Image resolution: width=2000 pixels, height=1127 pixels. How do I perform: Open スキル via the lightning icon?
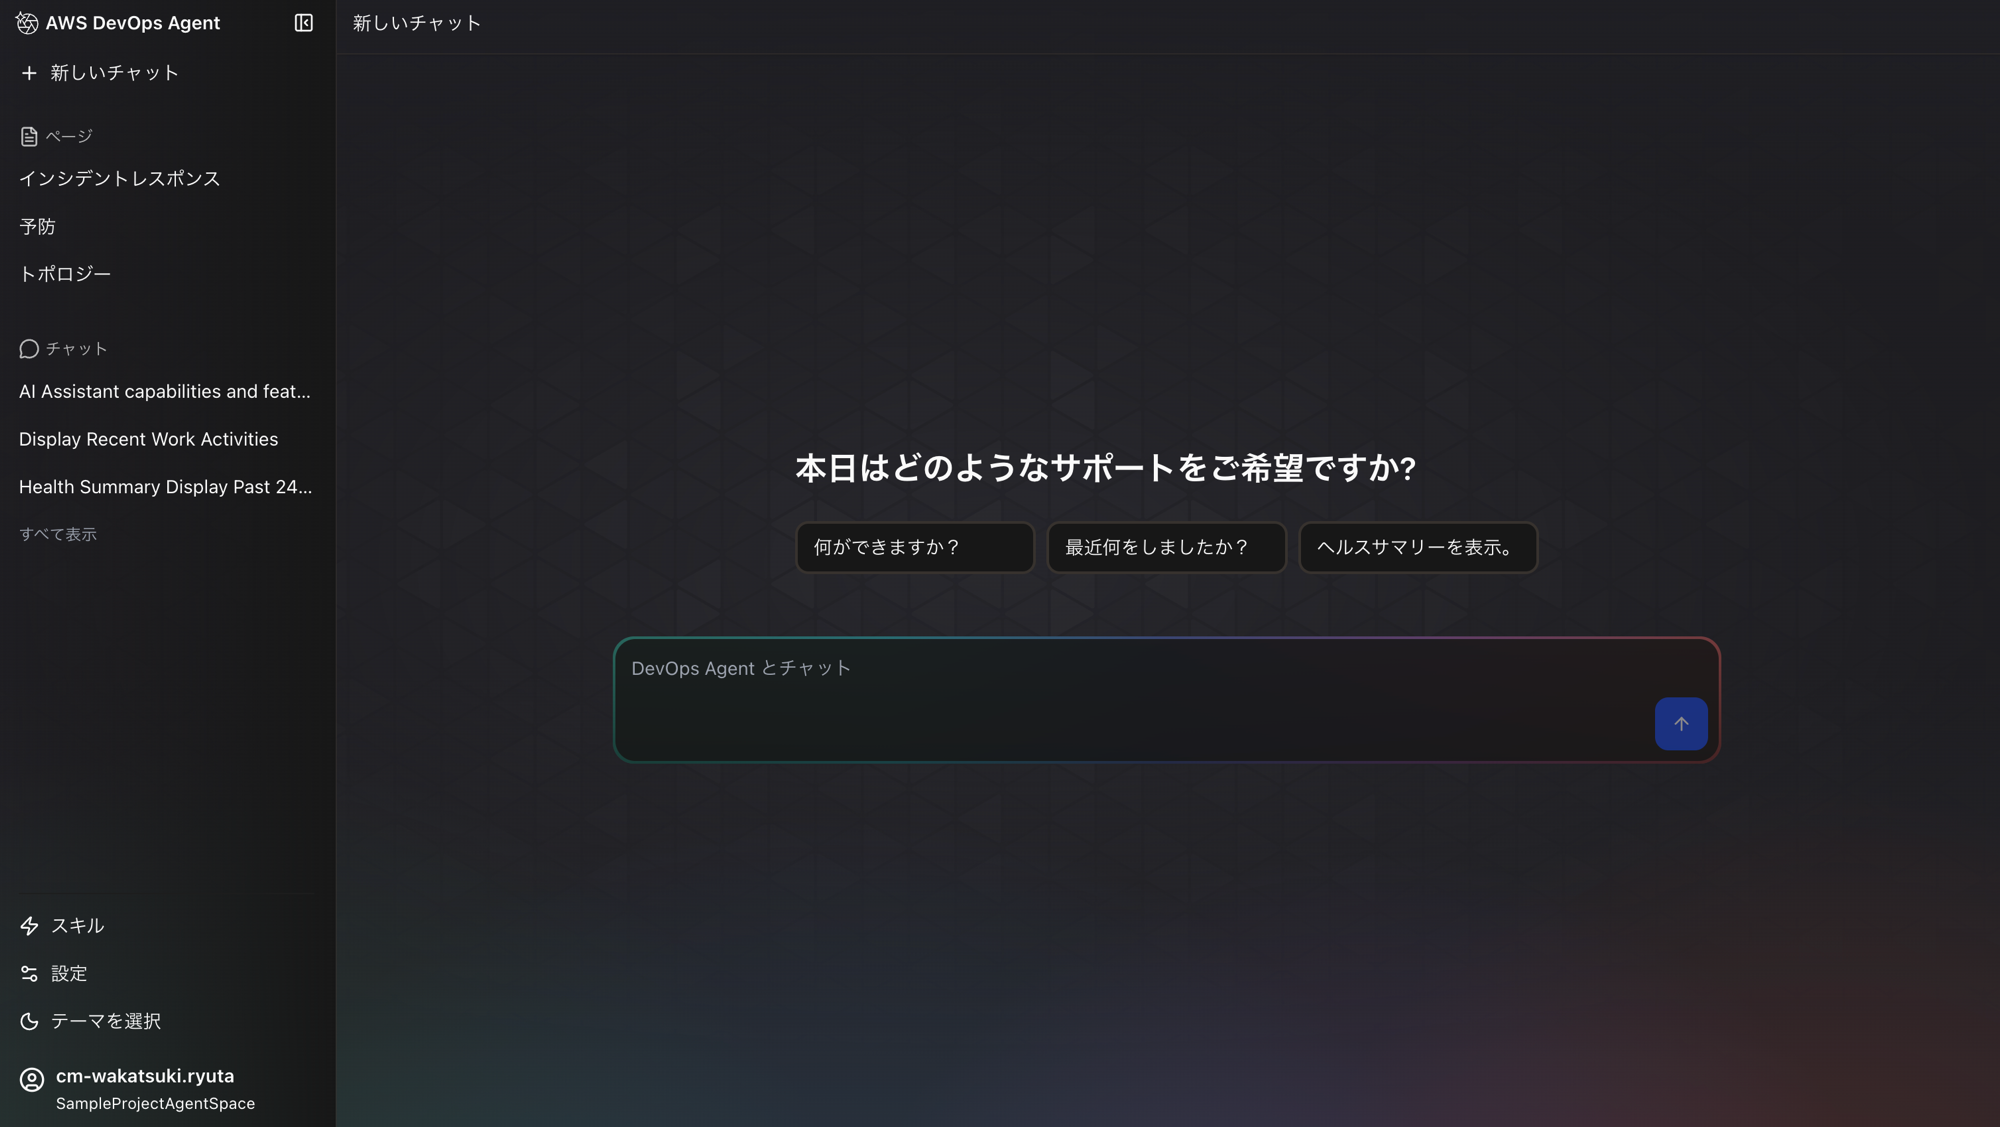click(x=29, y=926)
